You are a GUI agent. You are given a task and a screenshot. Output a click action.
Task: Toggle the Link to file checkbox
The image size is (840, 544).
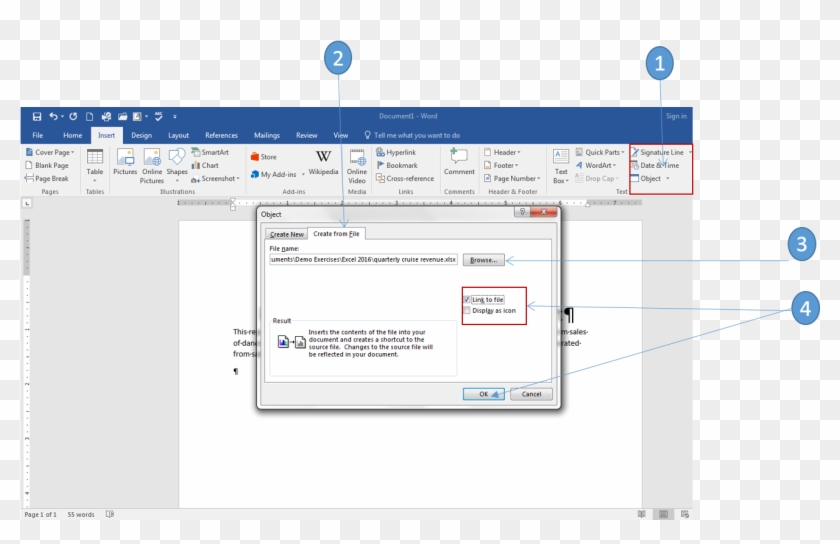point(467,300)
